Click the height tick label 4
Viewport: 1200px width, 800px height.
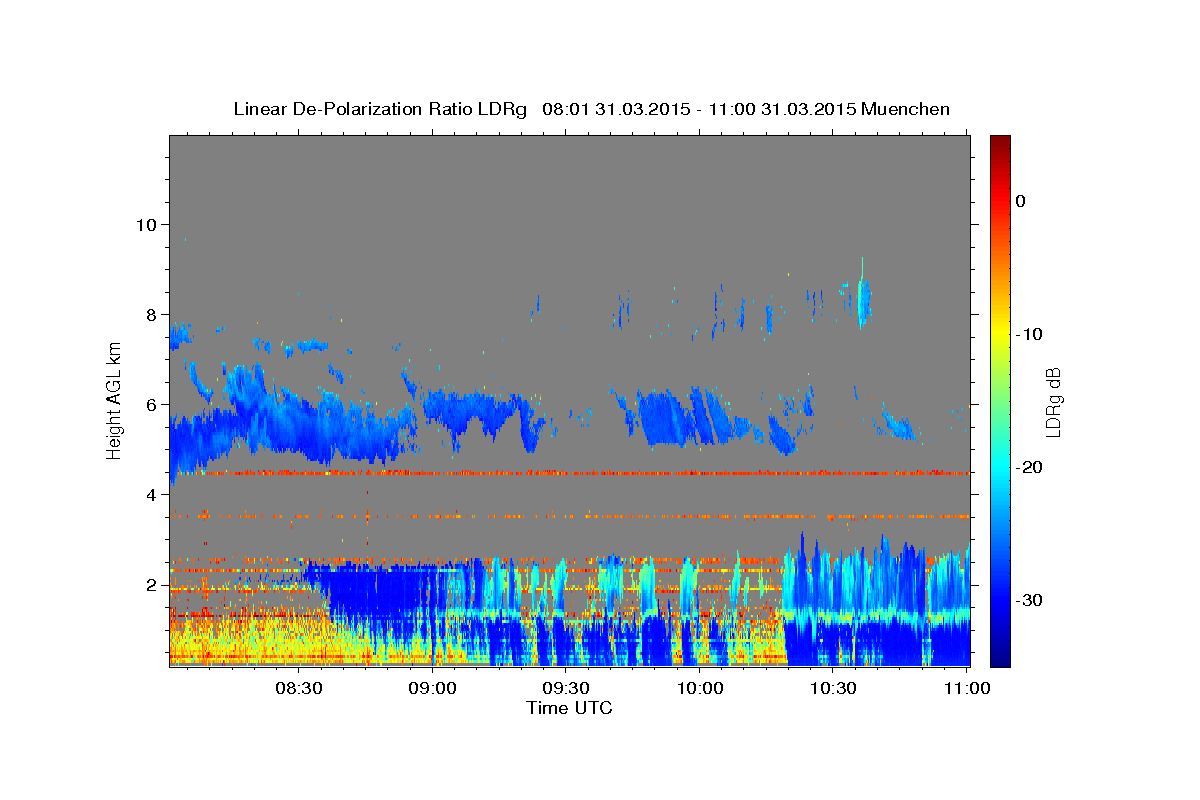point(153,494)
